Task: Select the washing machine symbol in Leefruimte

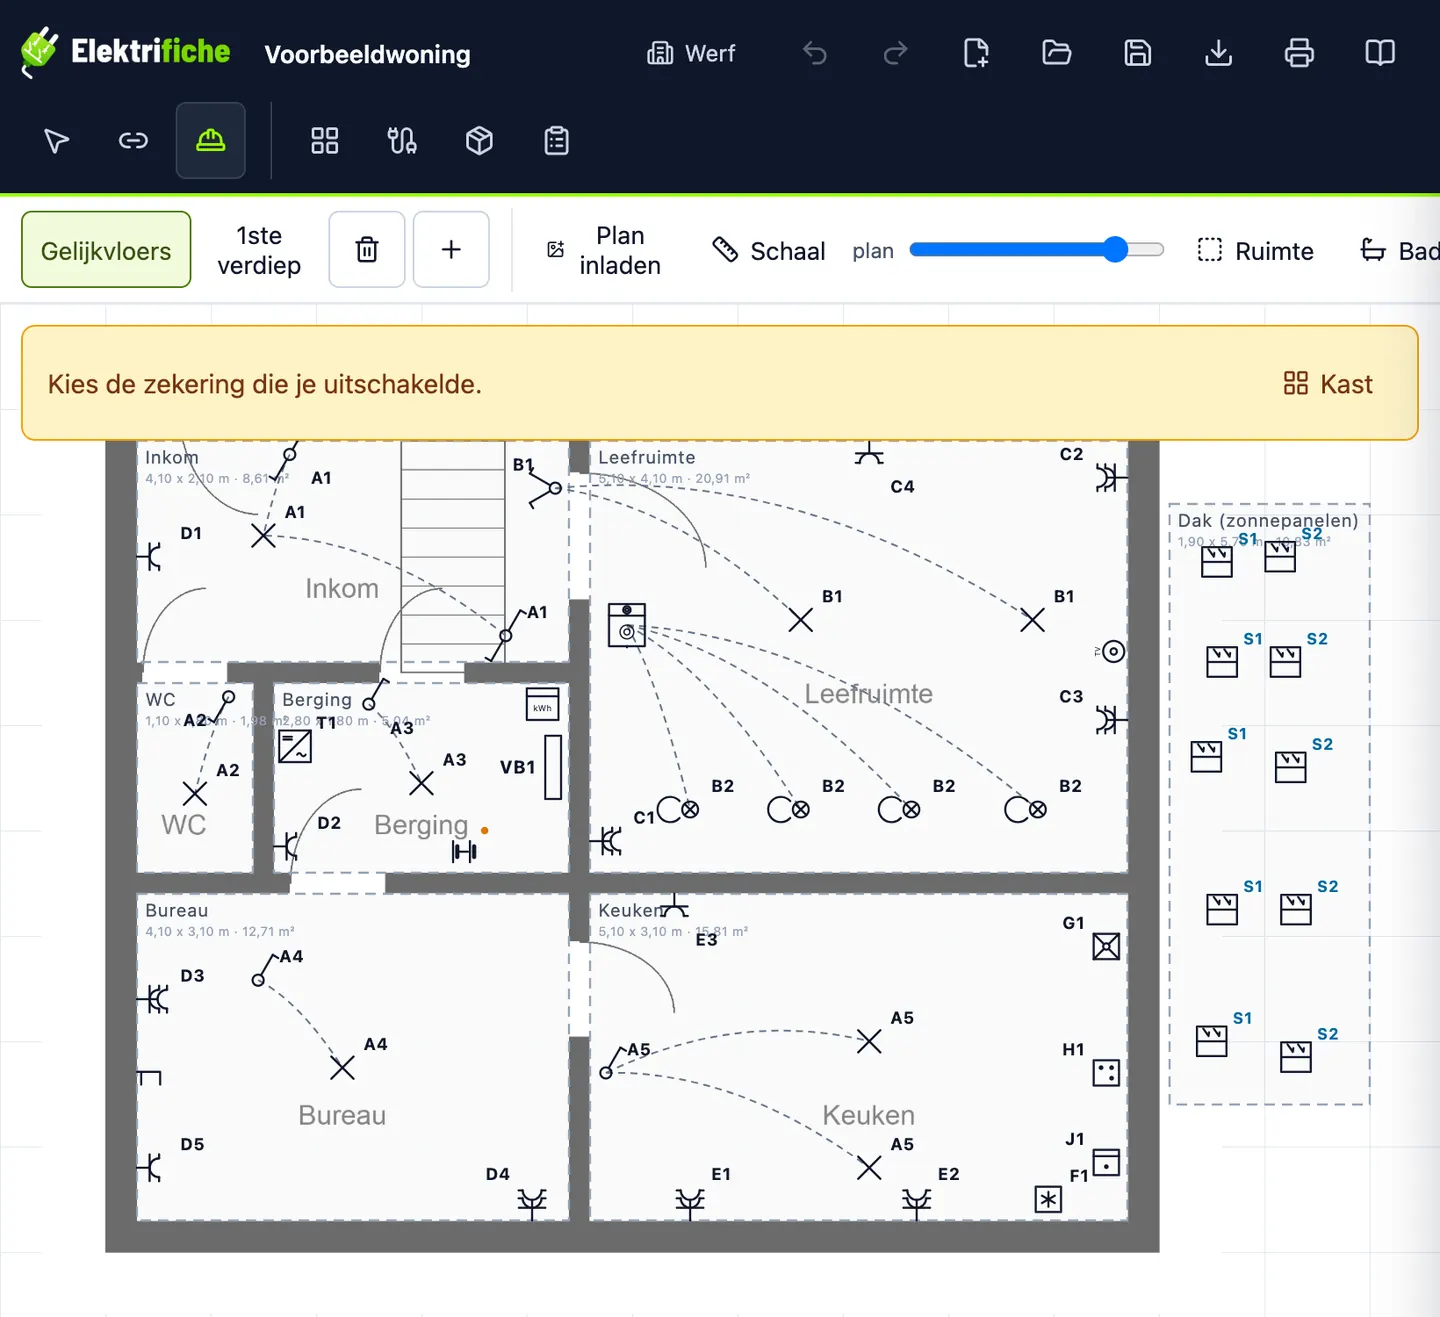Action: point(627,625)
